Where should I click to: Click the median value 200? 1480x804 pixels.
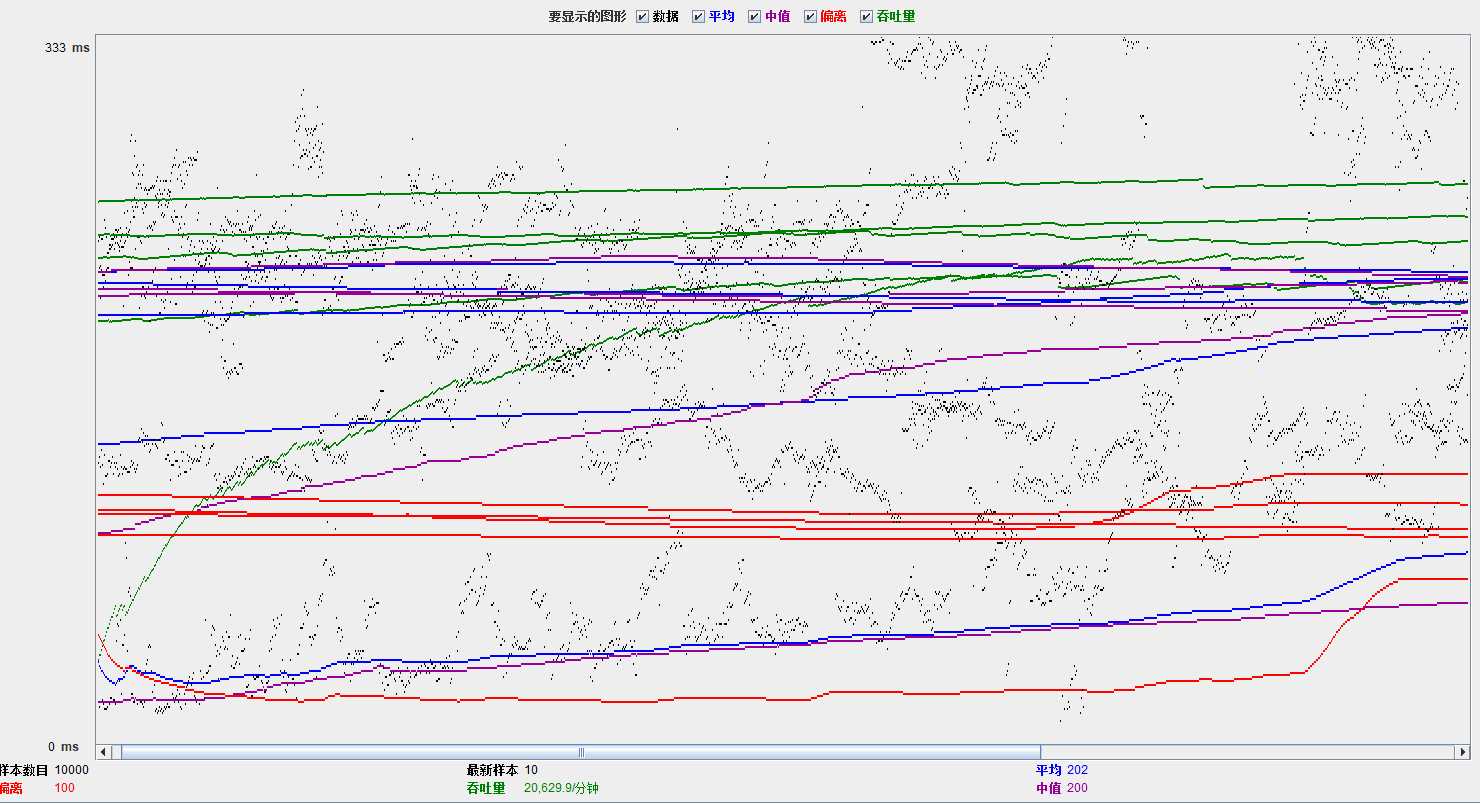pyautogui.click(x=1077, y=788)
